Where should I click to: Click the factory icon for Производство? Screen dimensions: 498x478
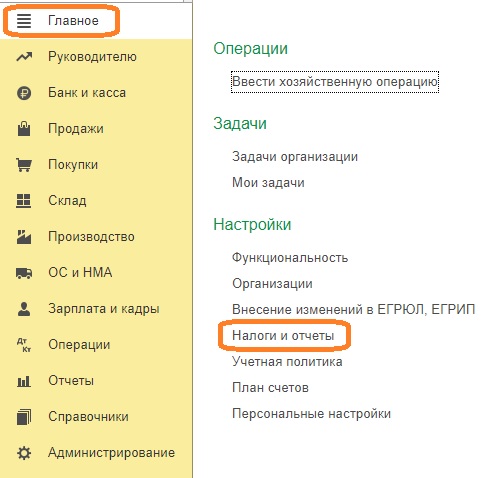point(24,237)
